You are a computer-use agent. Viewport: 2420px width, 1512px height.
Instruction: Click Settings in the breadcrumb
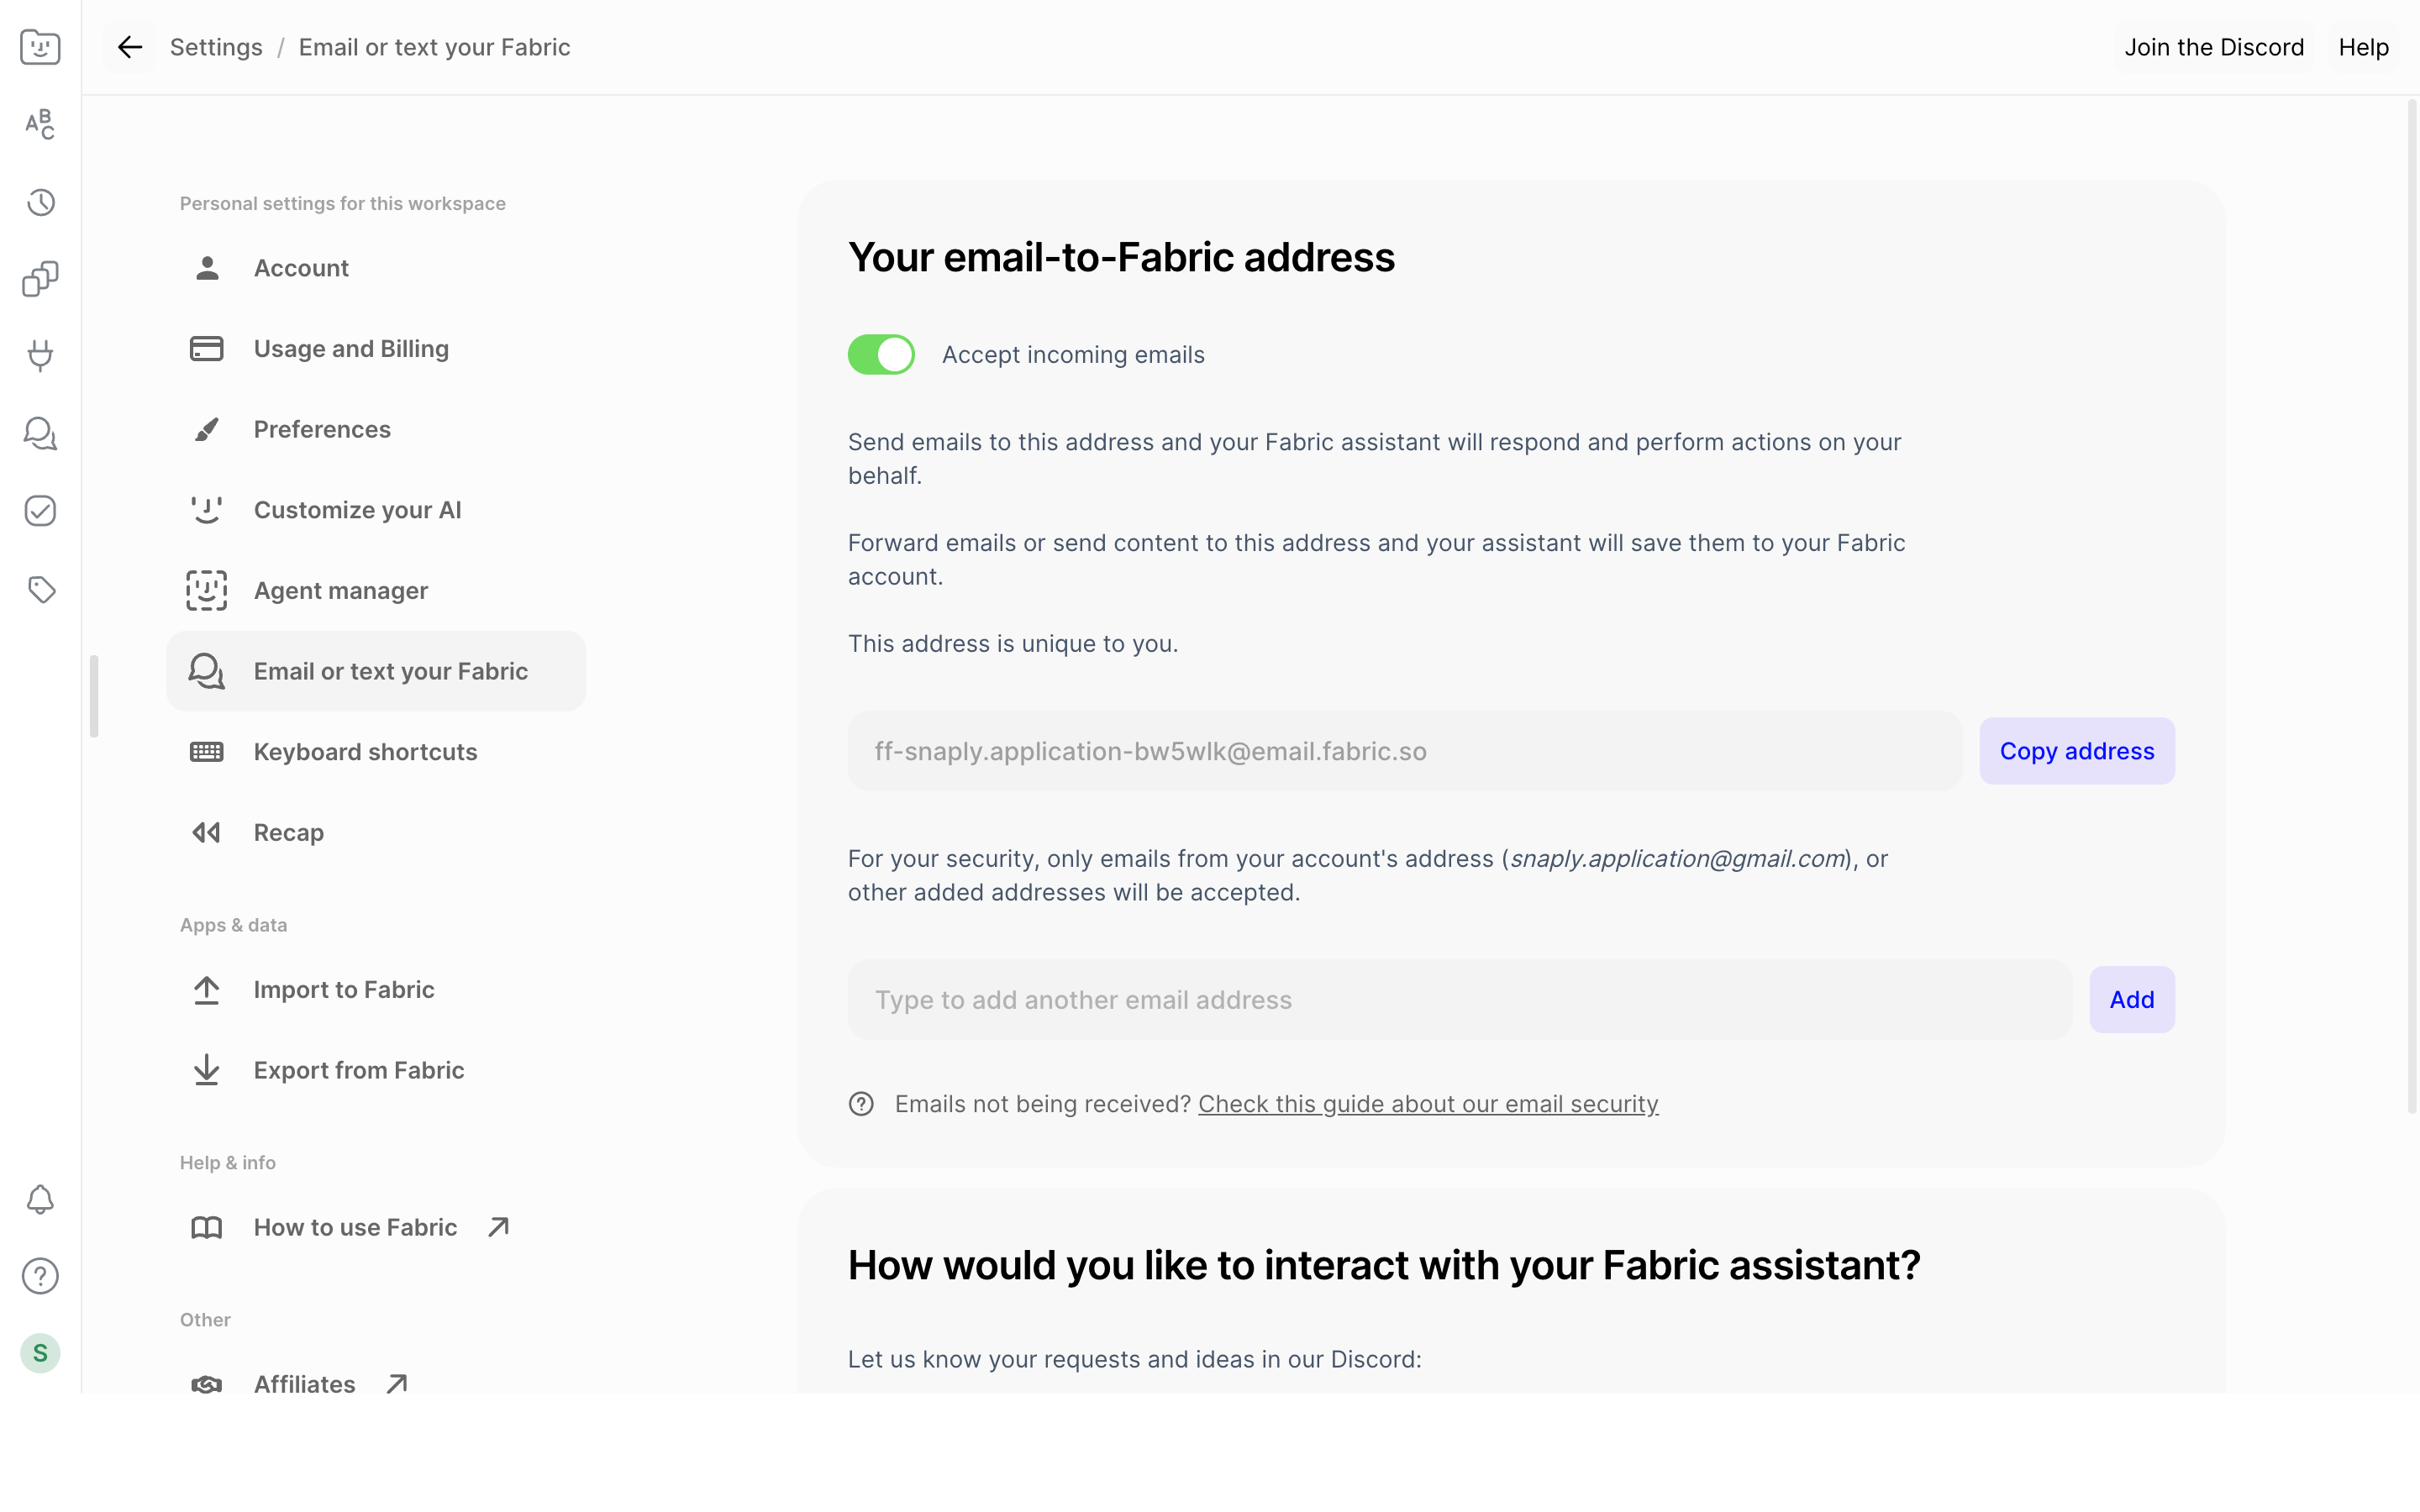click(216, 47)
